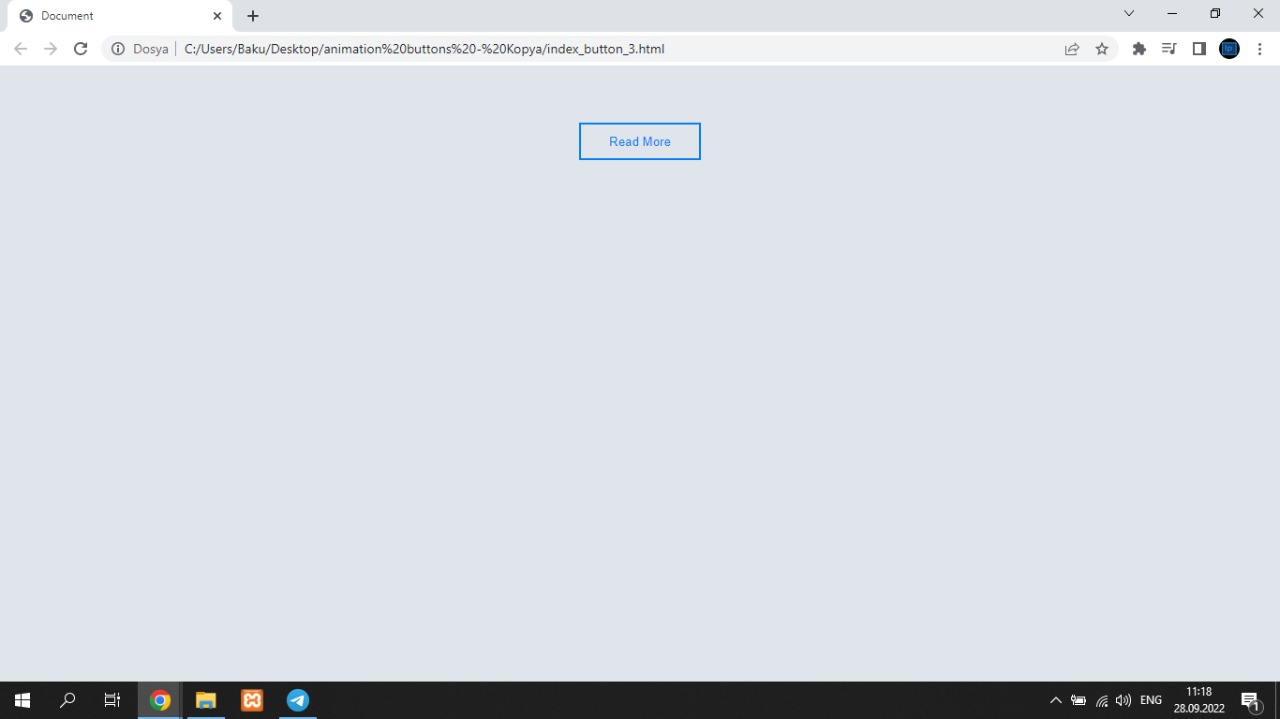Screen dimensions: 1280x719
Task: Open the site information icon near the address
Action: (x=118, y=48)
